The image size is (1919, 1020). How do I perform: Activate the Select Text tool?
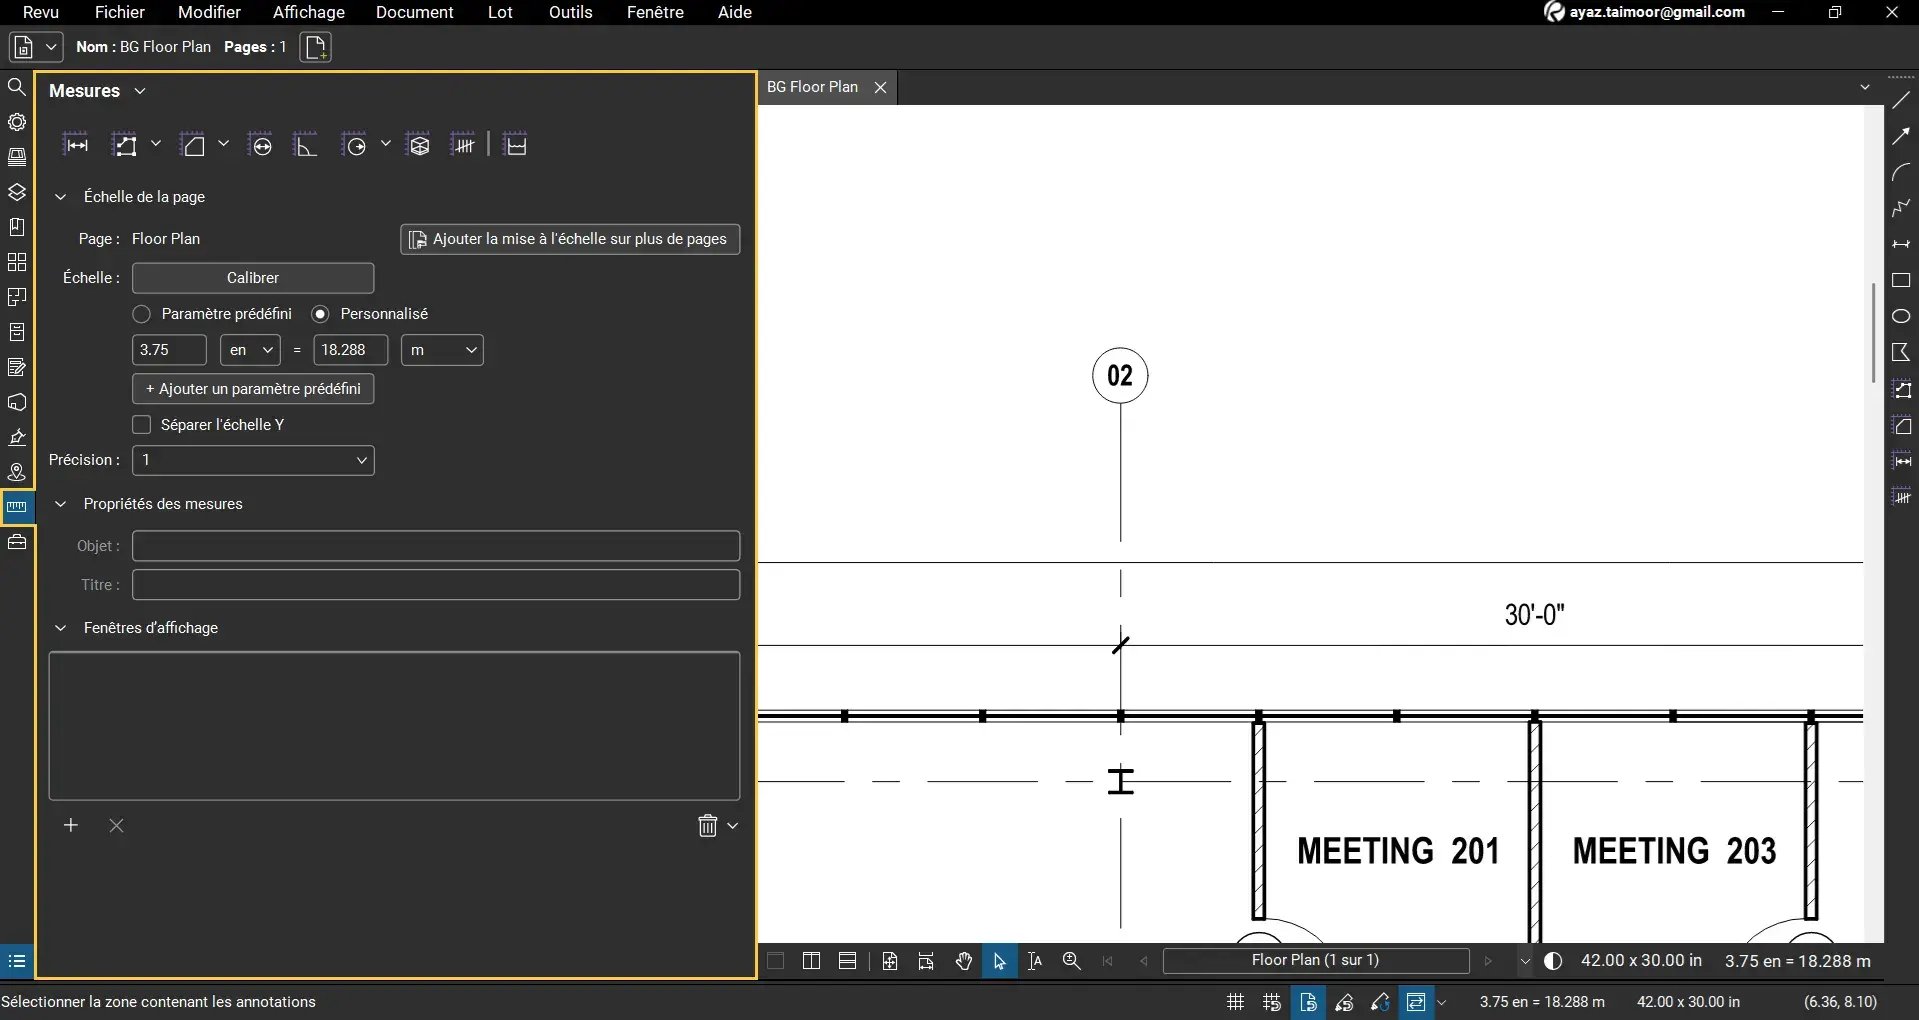tap(1034, 961)
